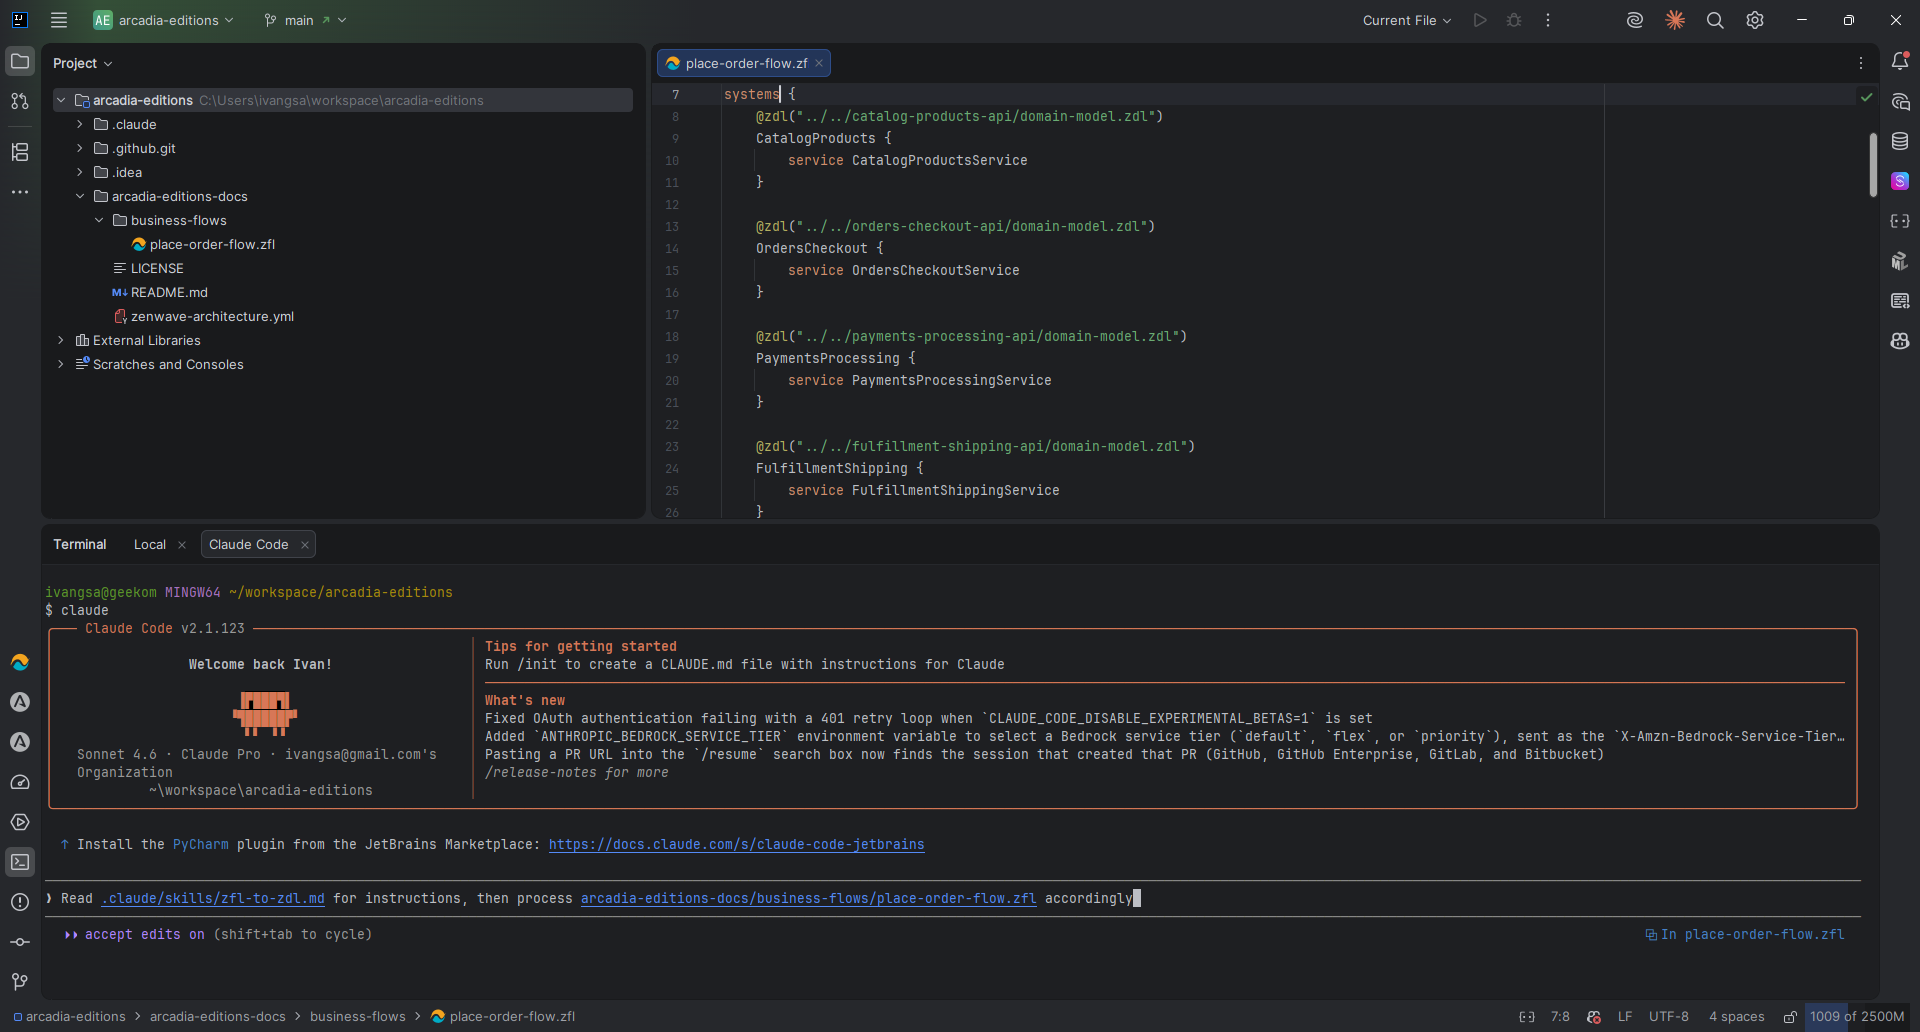Screen dimensions: 1920x1032
Task: Show more tool windows ellipsis
Action: click(x=20, y=192)
